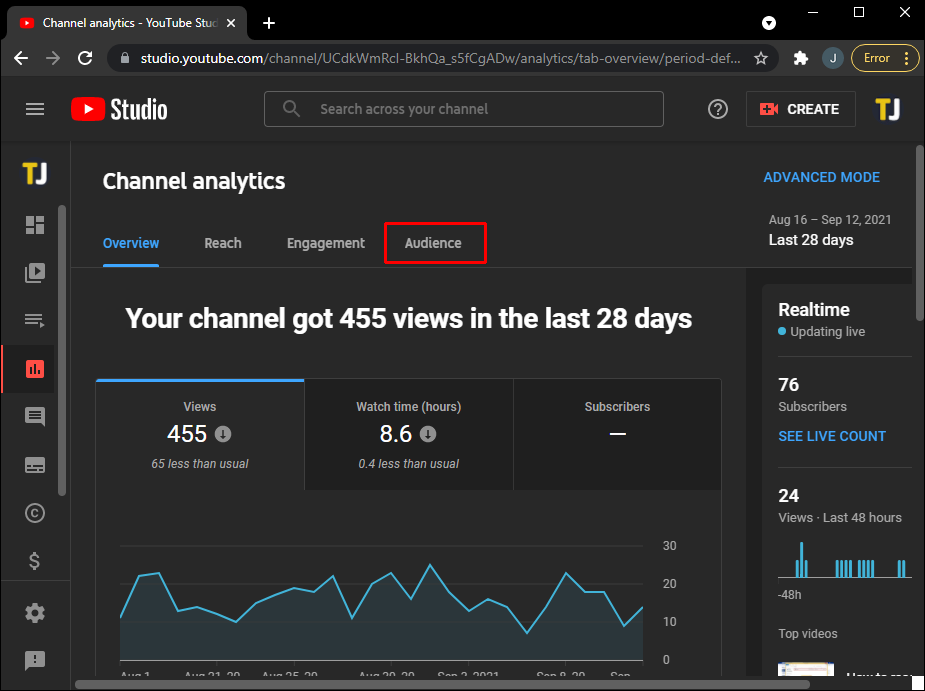Bookmark this page with star icon
Screen dimensions: 925x691
click(x=761, y=58)
